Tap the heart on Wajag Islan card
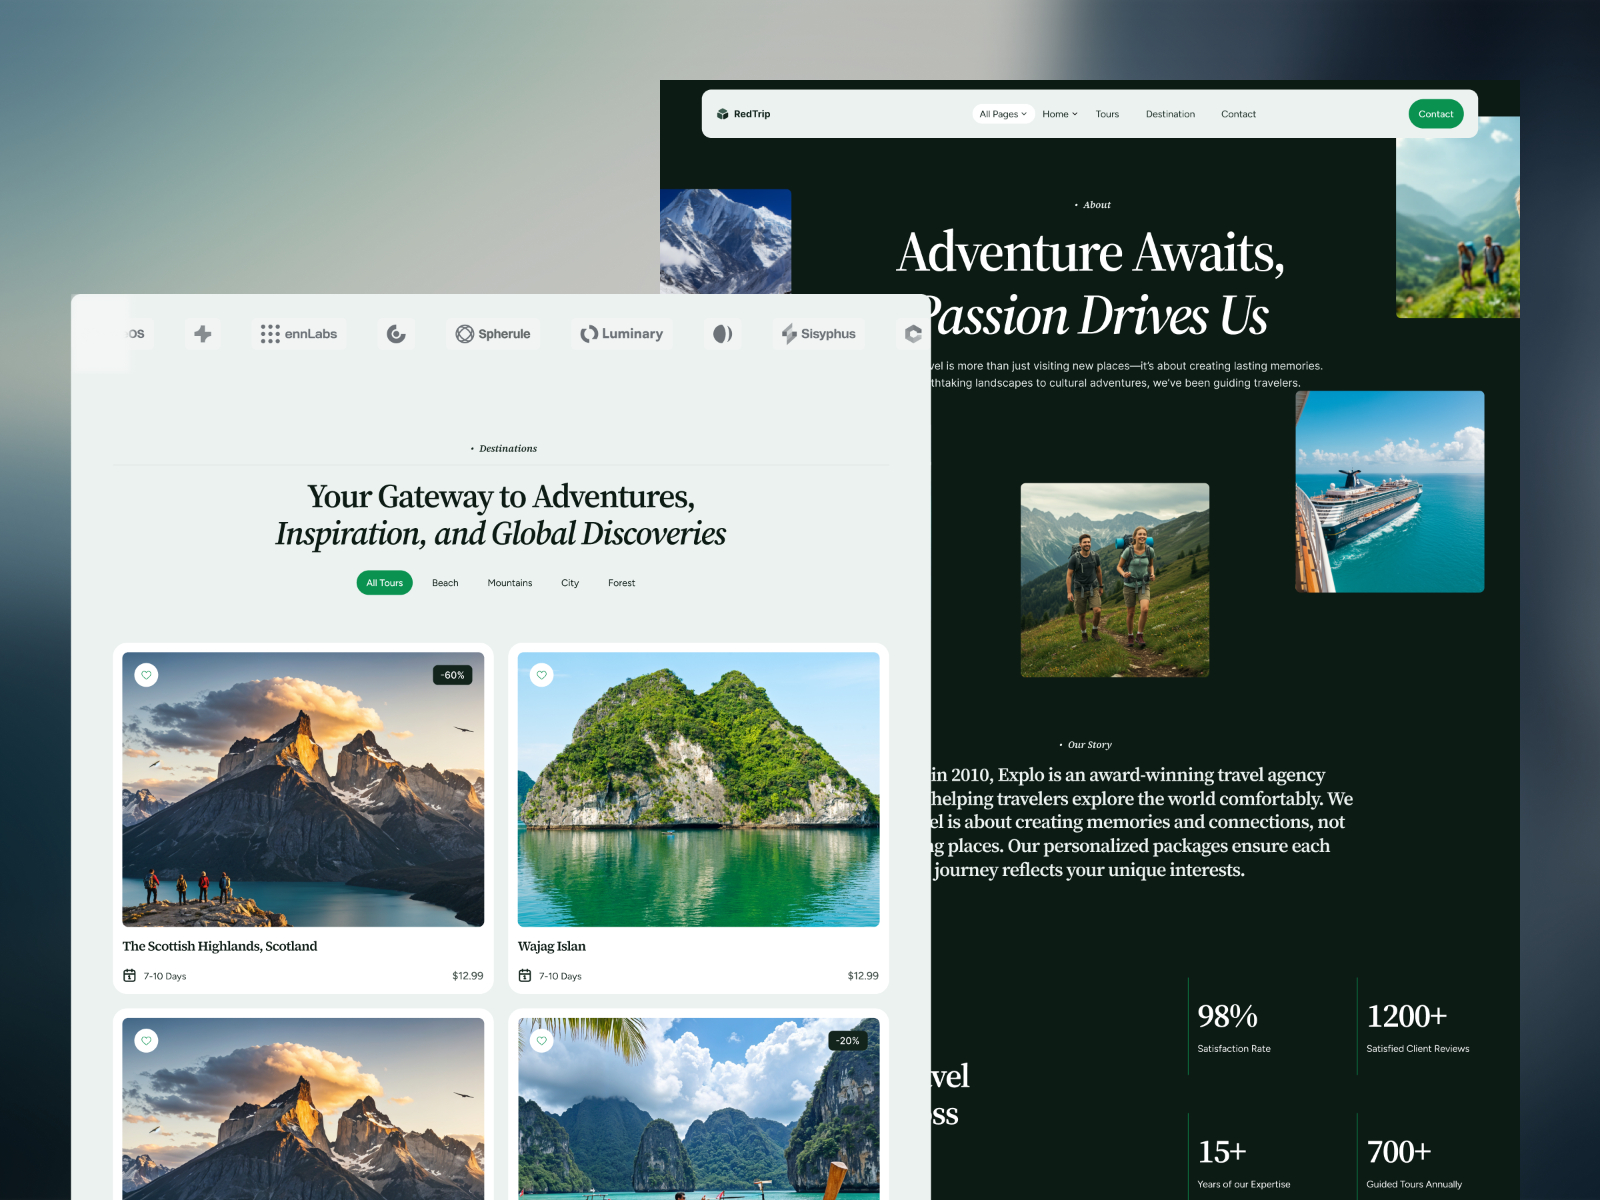This screenshot has height=1200, width=1600. click(x=542, y=675)
